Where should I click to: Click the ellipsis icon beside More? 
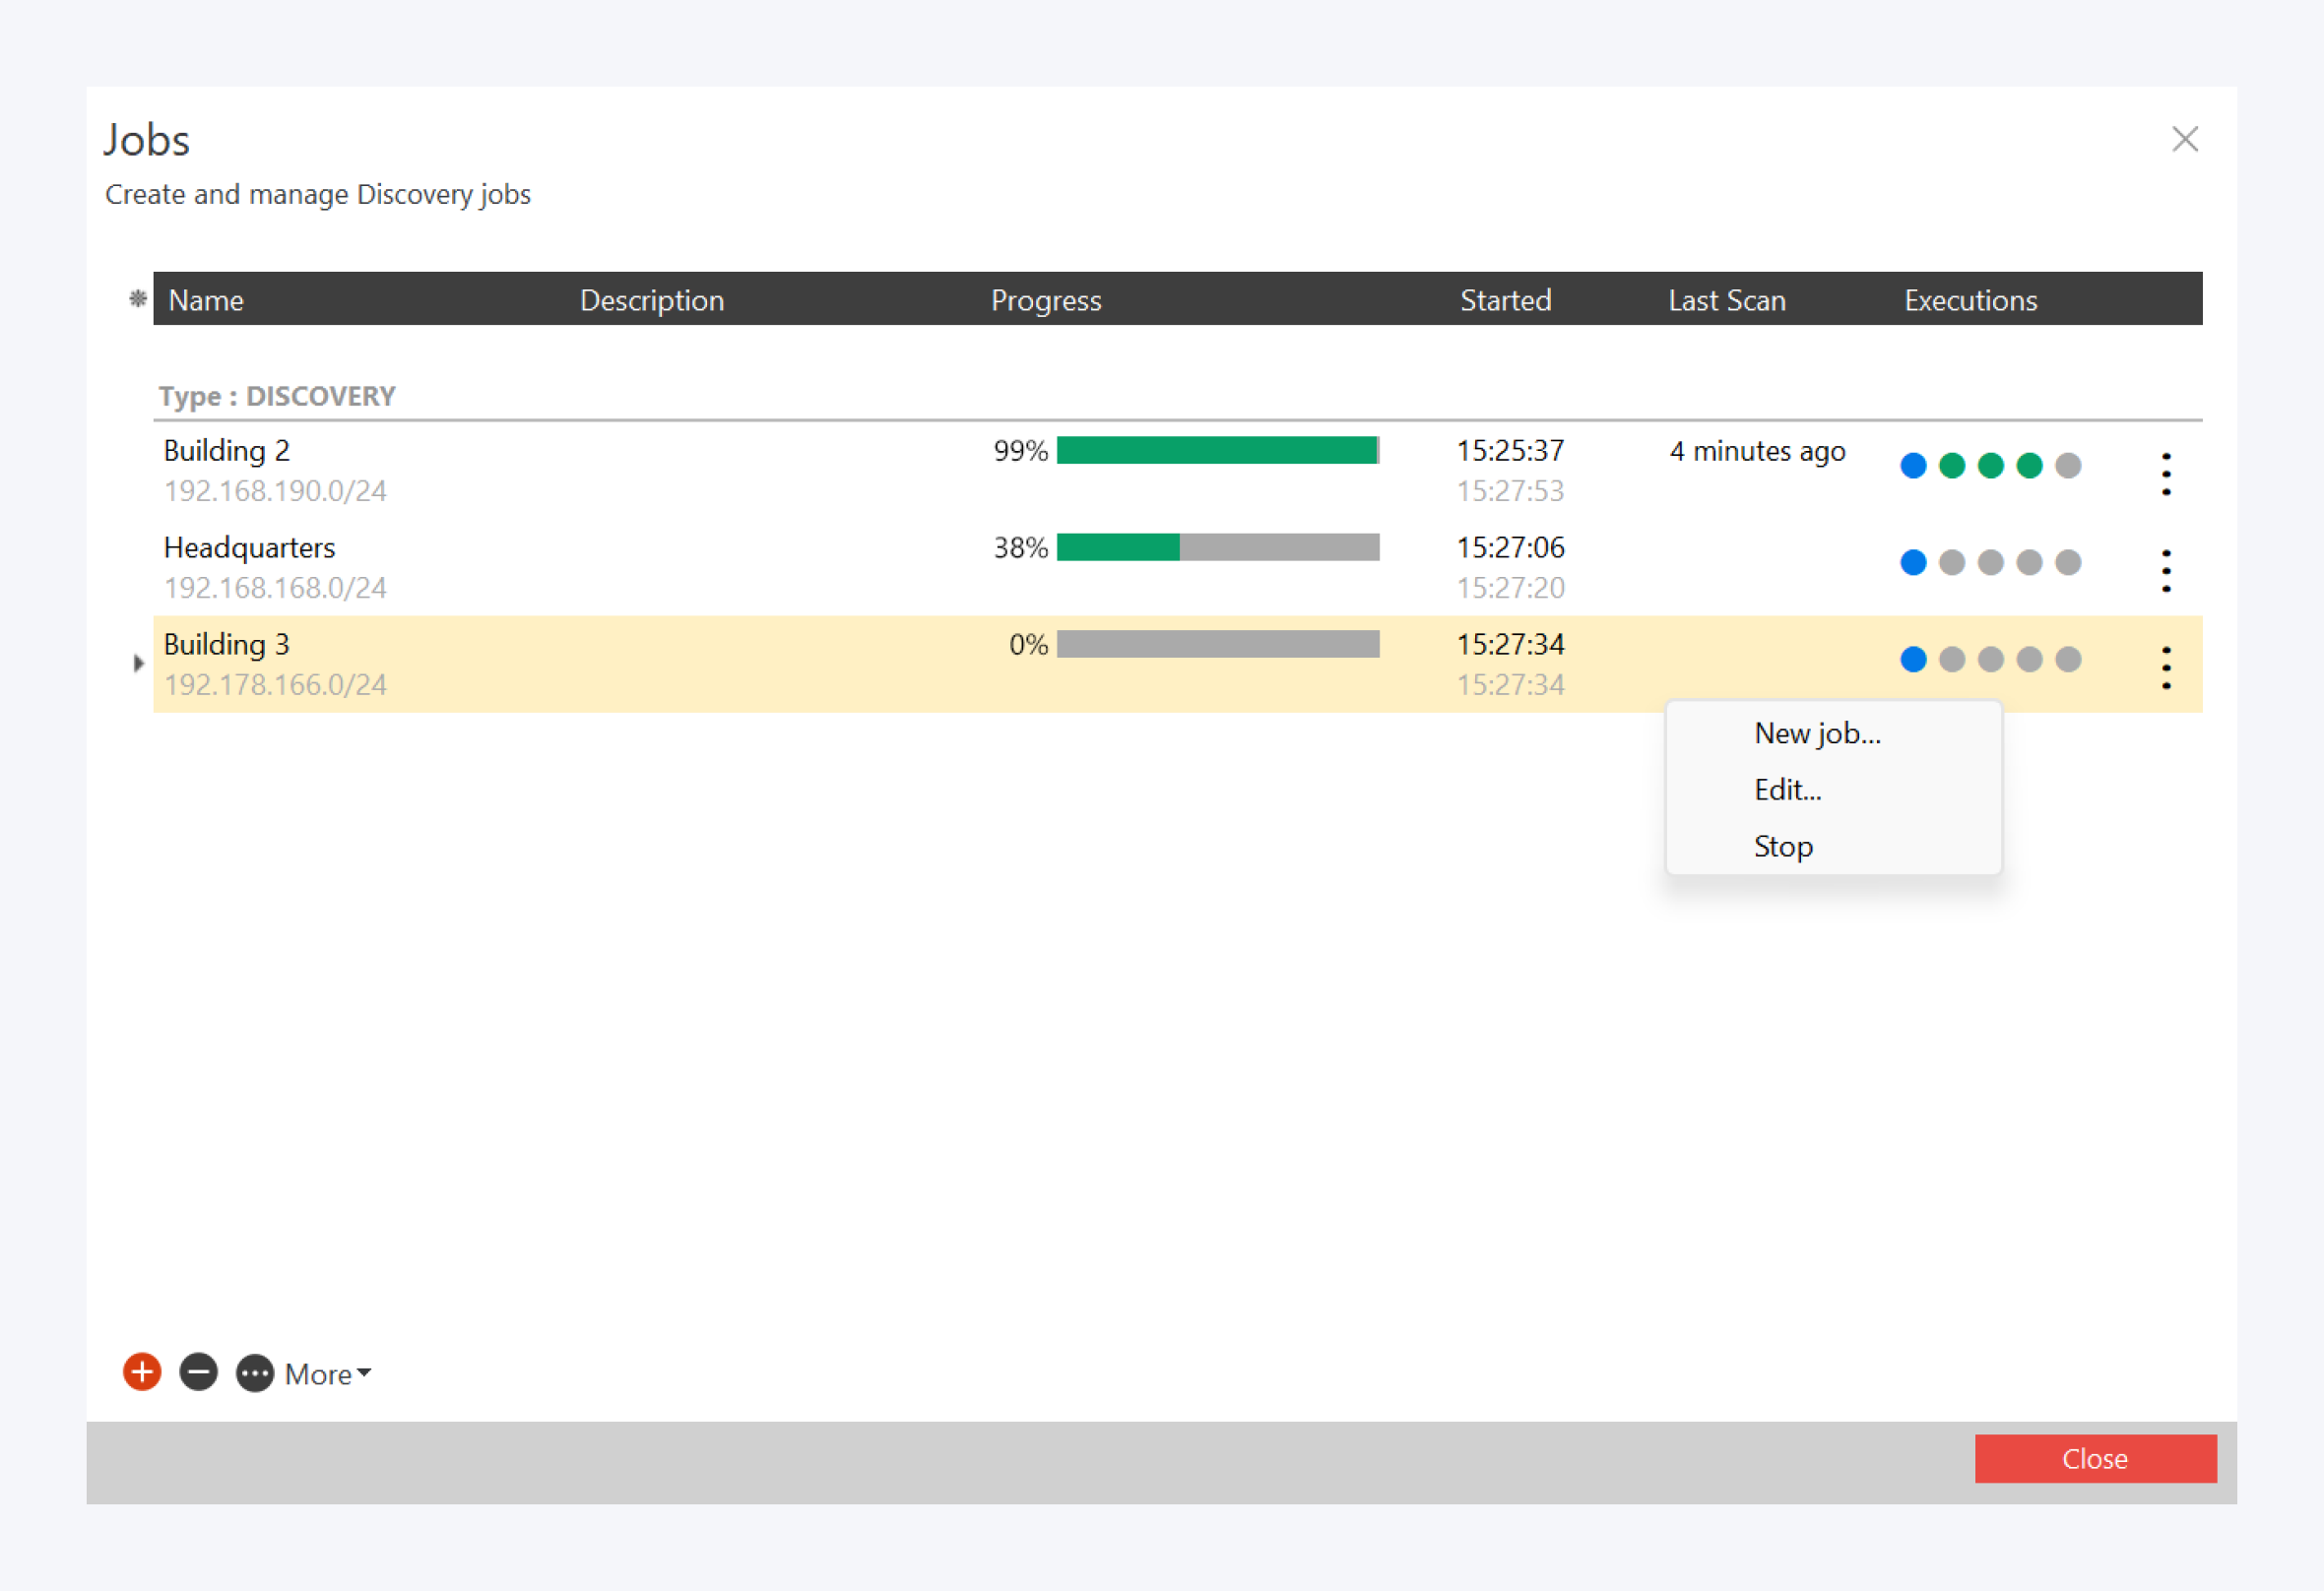coord(255,1373)
